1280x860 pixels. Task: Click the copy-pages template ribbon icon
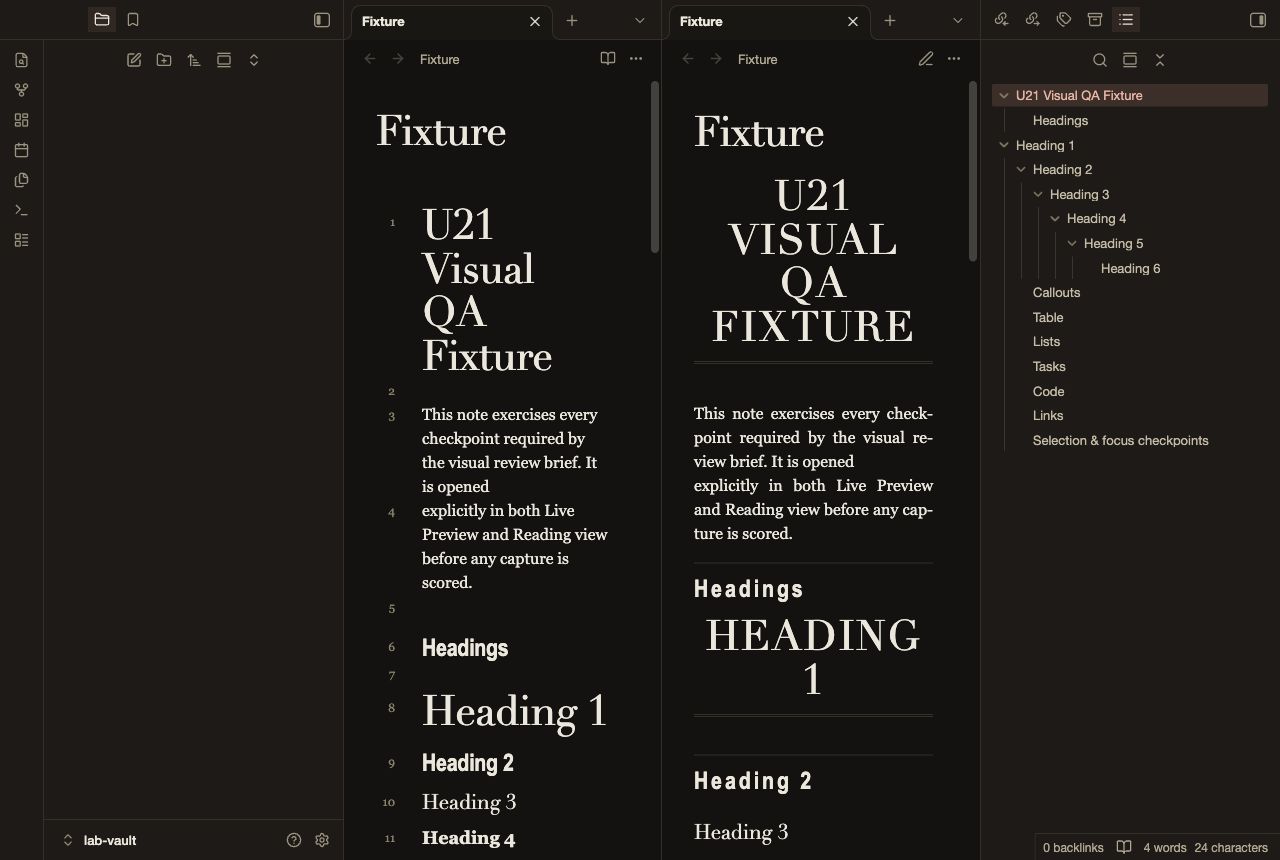tap(22, 180)
